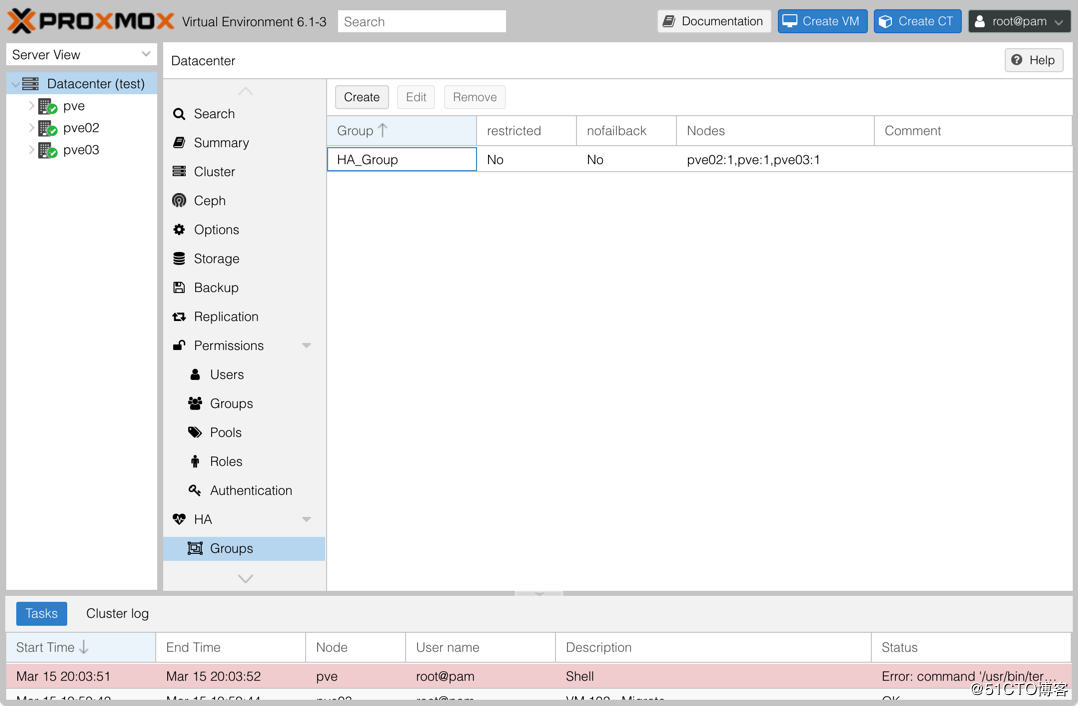The height and width of the screenshot is (706, 1078).
Task: Switch to the Tasks tab
Action: (x=41, y=613)
